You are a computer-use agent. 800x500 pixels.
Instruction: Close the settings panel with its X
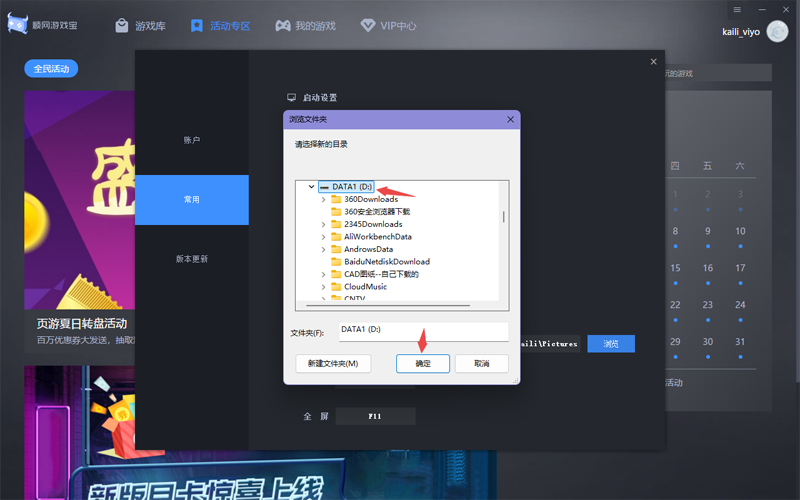pos(654,62)
